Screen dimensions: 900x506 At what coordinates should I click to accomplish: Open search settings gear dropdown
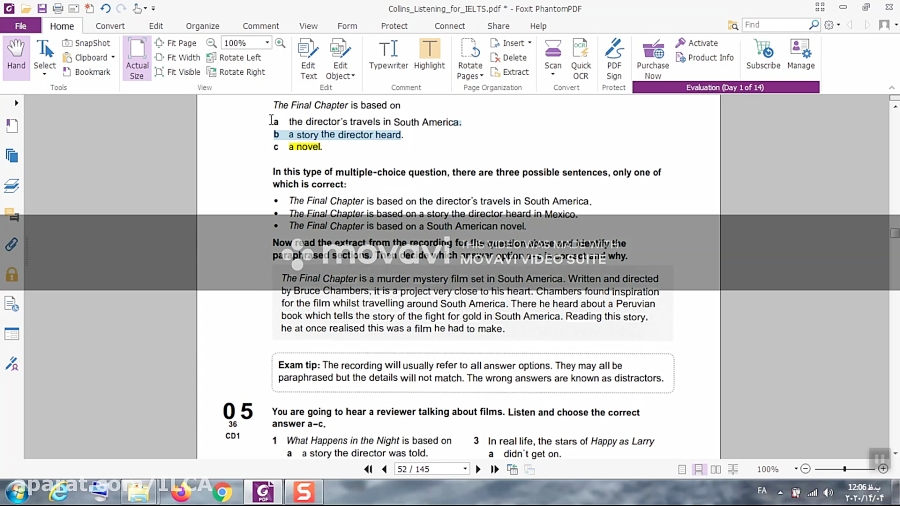point(832,25)
